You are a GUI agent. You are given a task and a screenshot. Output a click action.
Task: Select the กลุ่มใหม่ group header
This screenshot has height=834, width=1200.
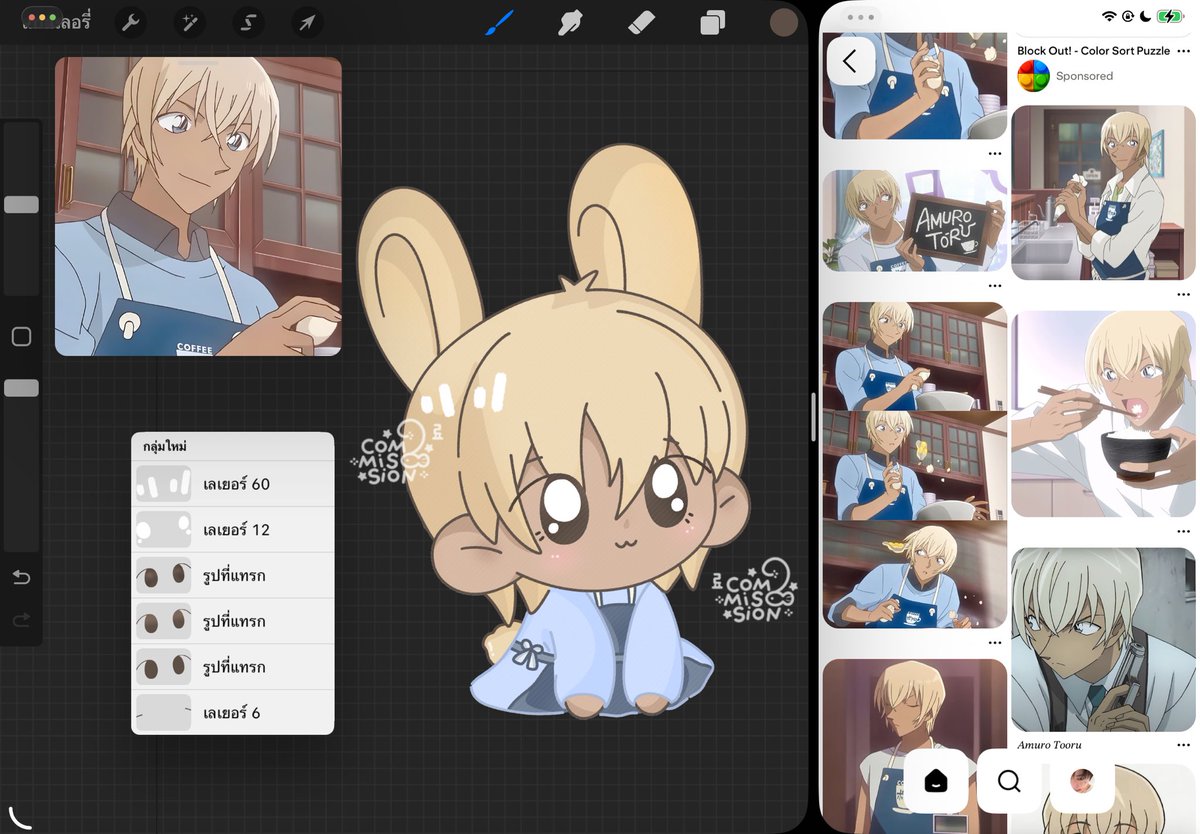tap(232, 446)
